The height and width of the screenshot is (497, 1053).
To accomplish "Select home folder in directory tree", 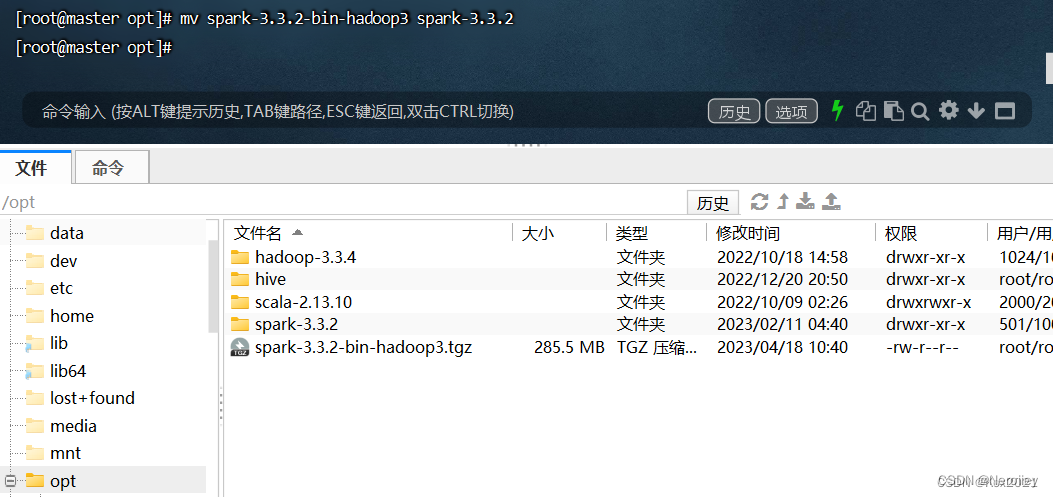I will pos(72,316).
